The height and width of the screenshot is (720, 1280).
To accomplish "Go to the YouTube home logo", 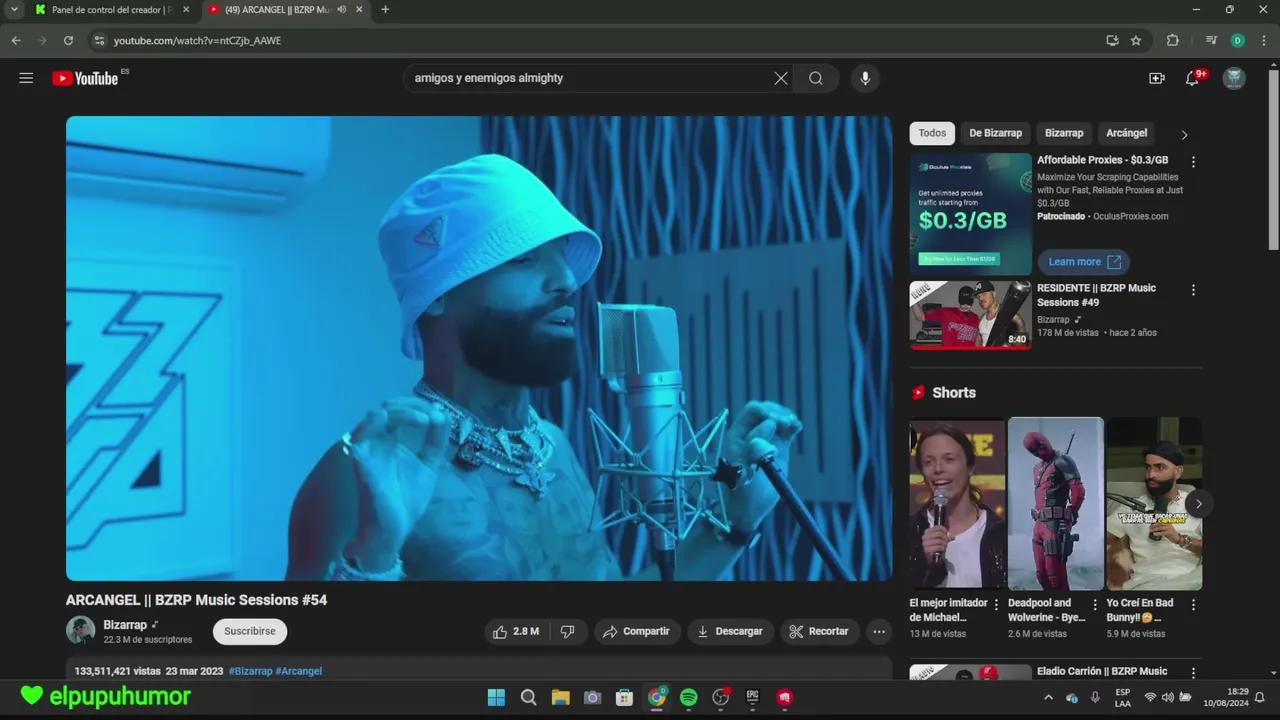I will (85, 78).
